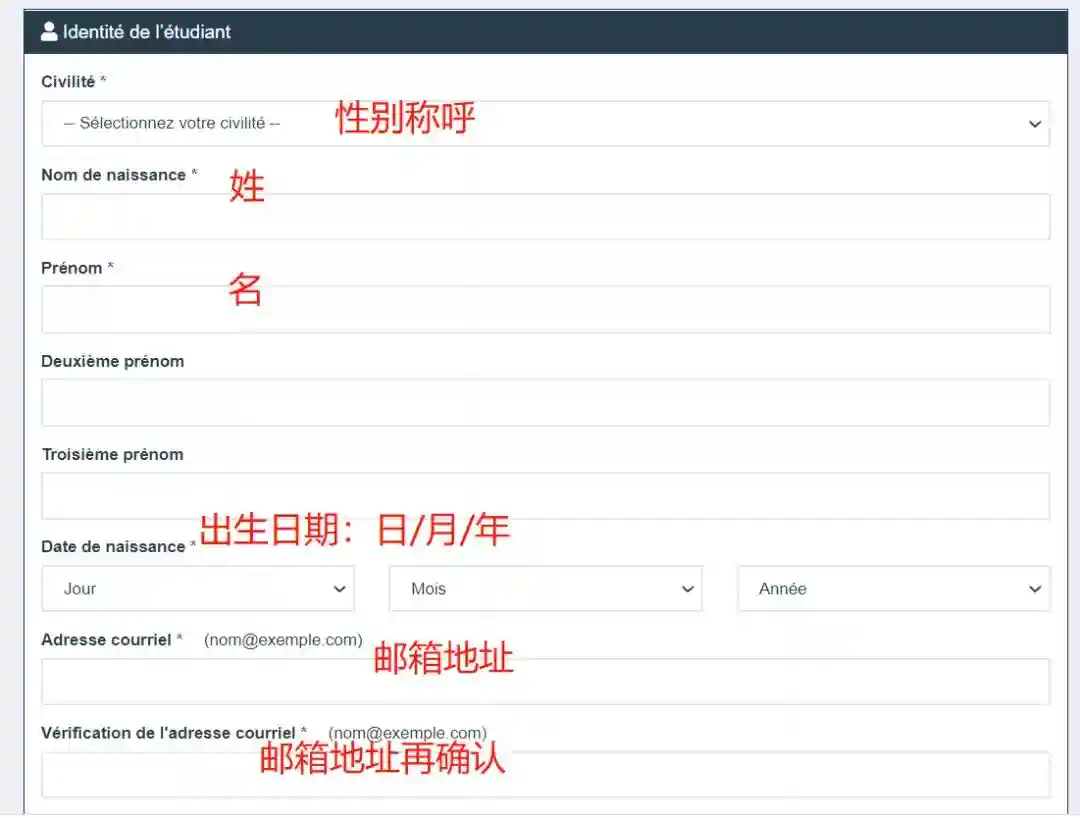Click the "Deuxième prénom" label text
This screenshot has width=1080, height=818.
coord(112,361)
